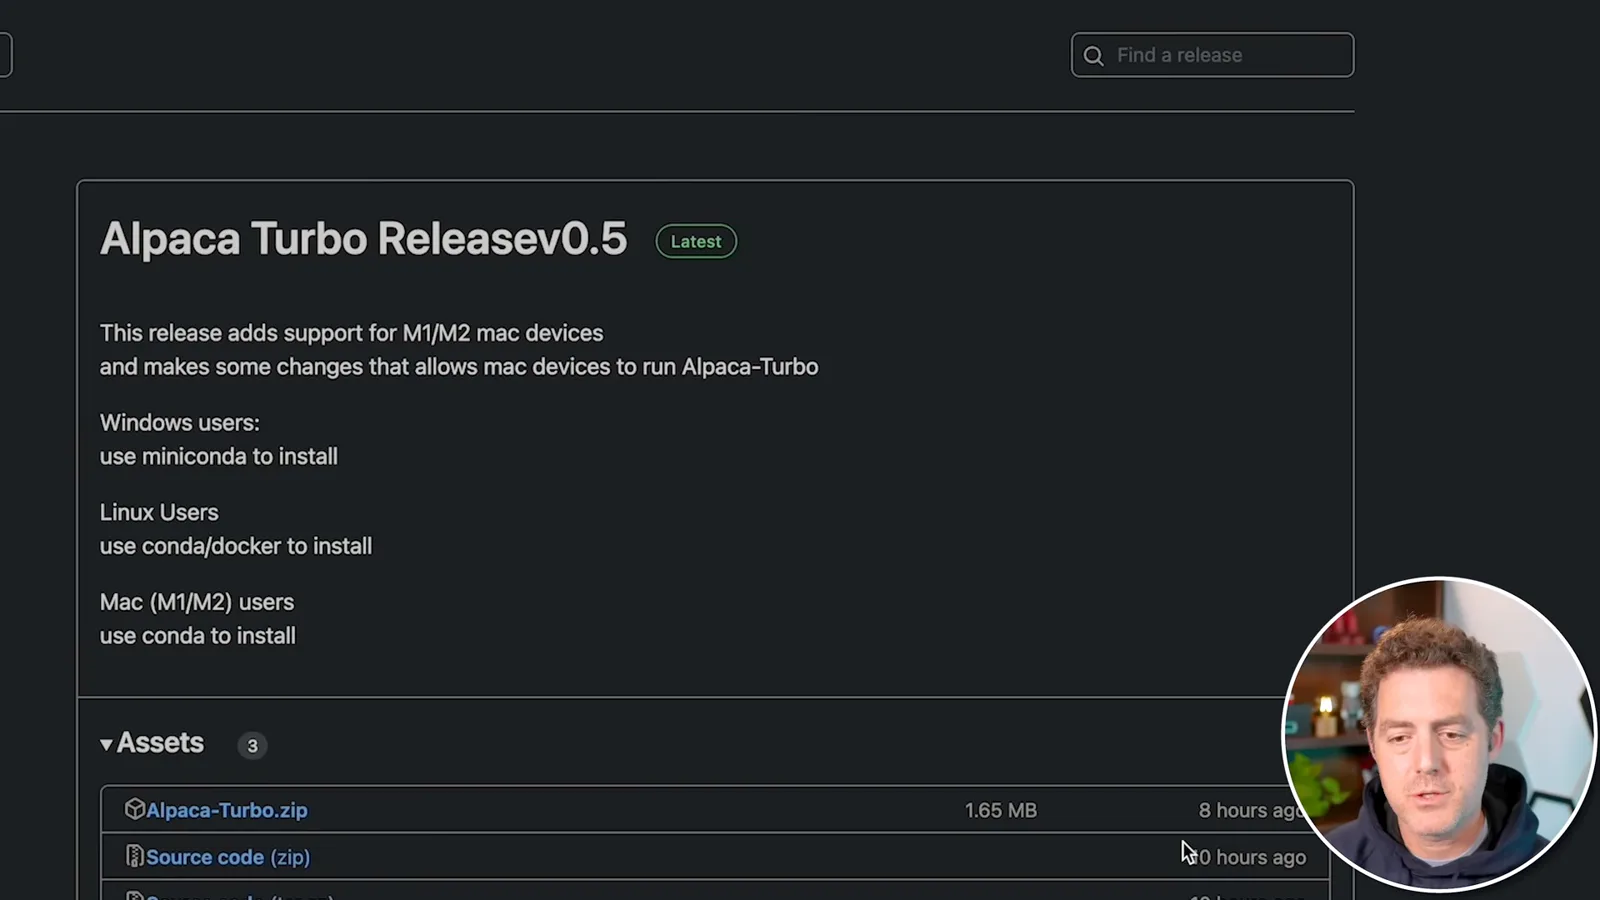Click the package icon beside Alpaca-Turbo.zip
Viewport: 1600px width, 900px height.
pyautogui.click(x=135, y=809)
